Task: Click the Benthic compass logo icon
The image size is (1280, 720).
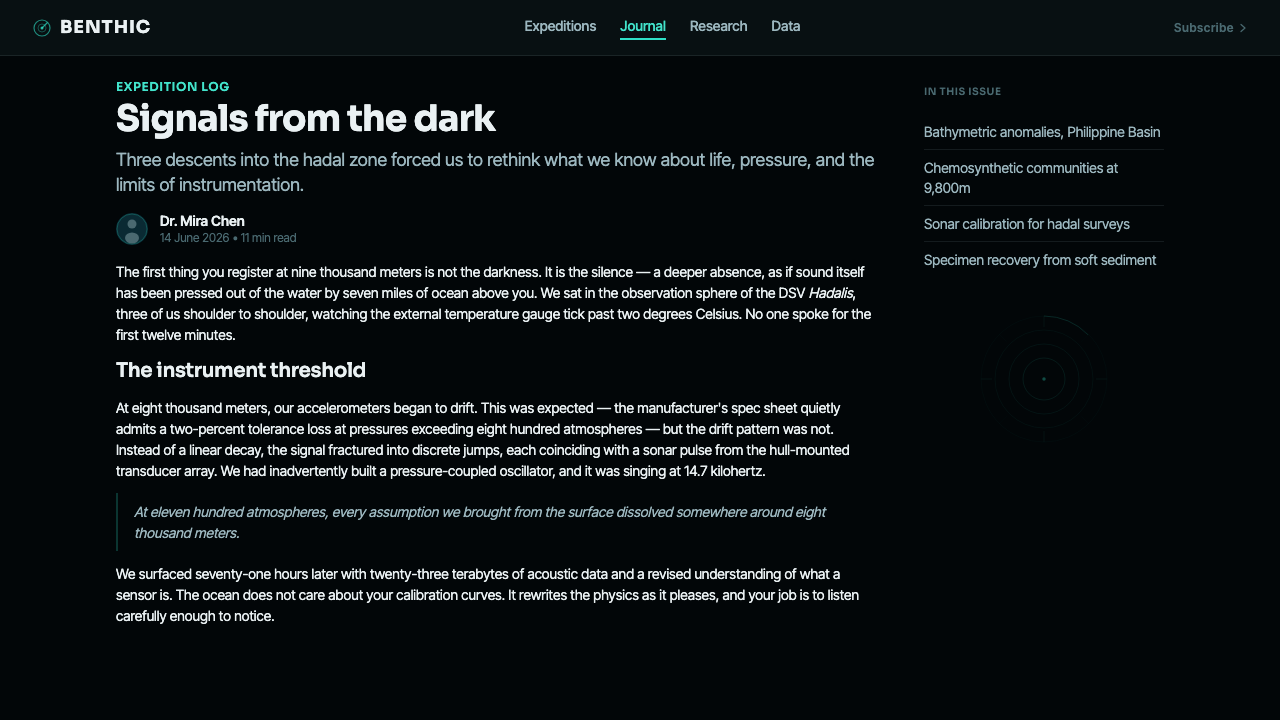Action: pos(42,28)
